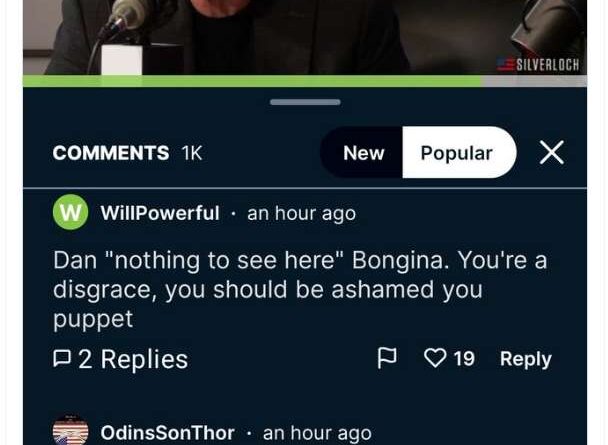608x445 pixels.
Task: Seek on the green video progress bar
Action: pos(252,81)
